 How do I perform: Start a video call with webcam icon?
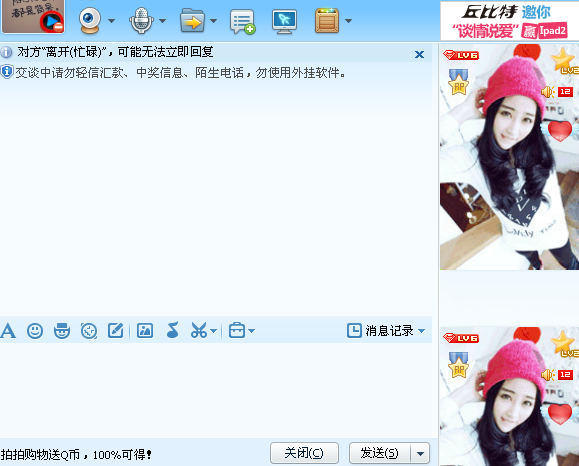pyautogui.click(x=90, y=20)
